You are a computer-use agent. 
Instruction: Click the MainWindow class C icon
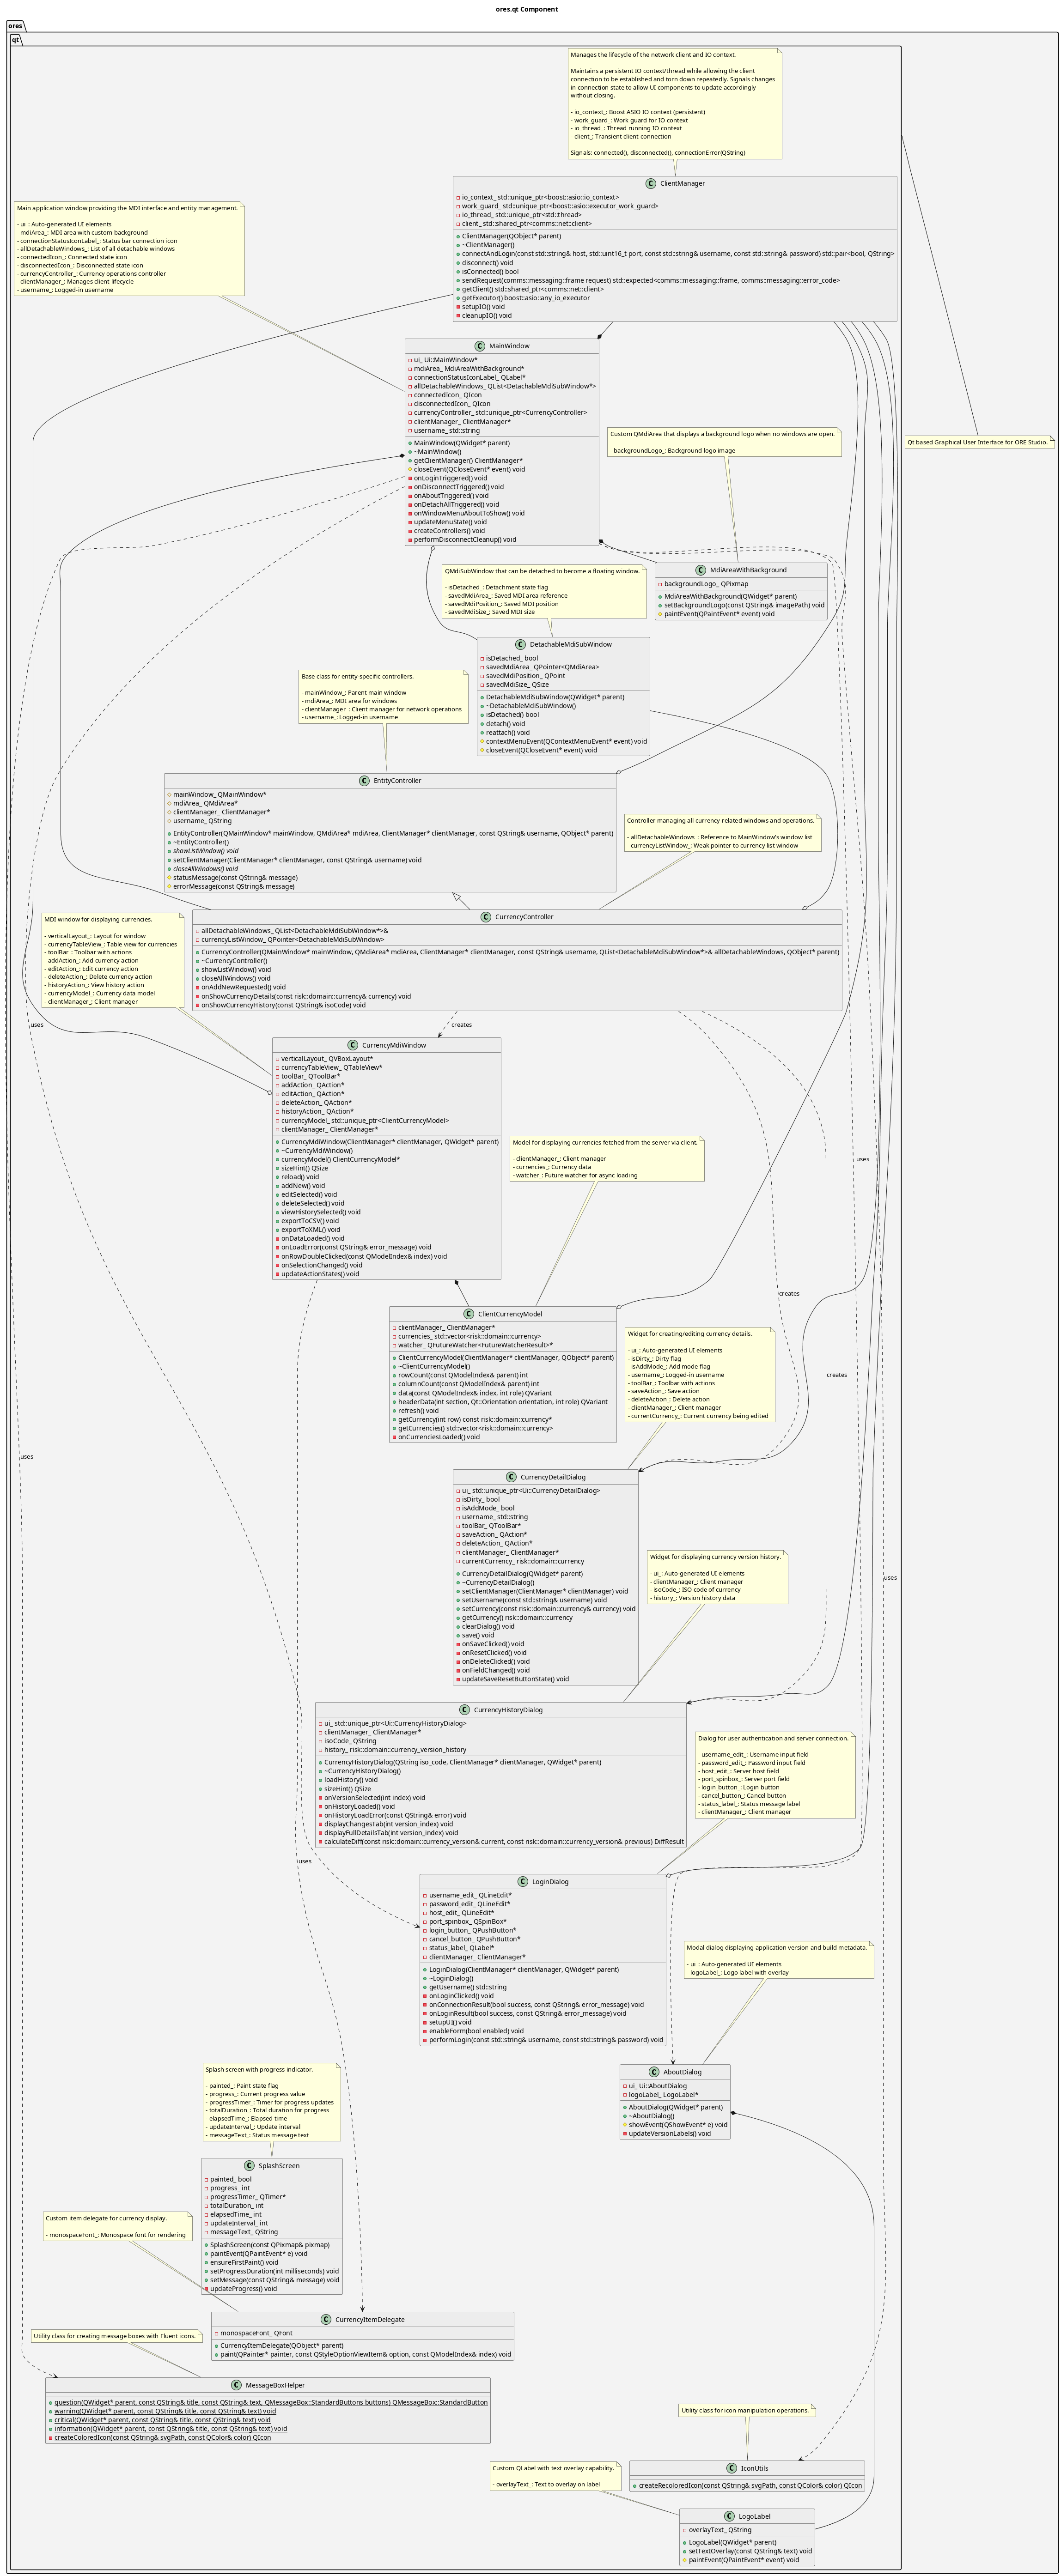click(481, 346)
